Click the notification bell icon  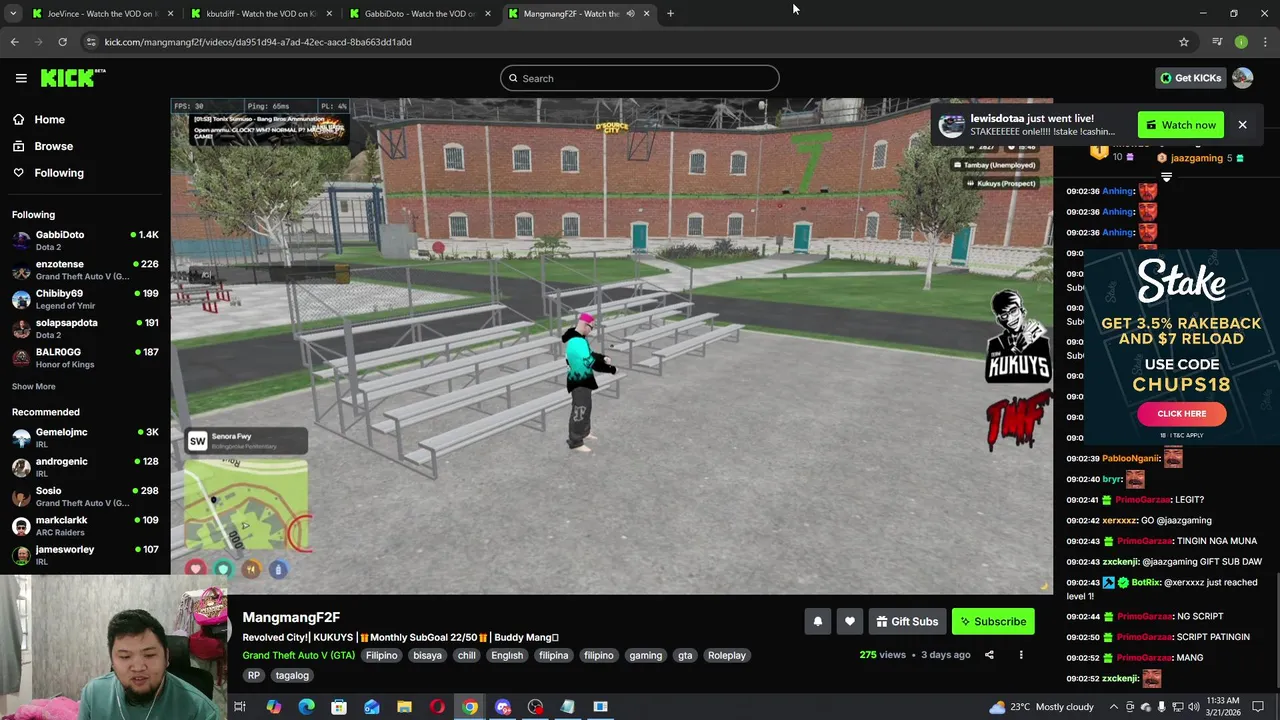point(818,621)
